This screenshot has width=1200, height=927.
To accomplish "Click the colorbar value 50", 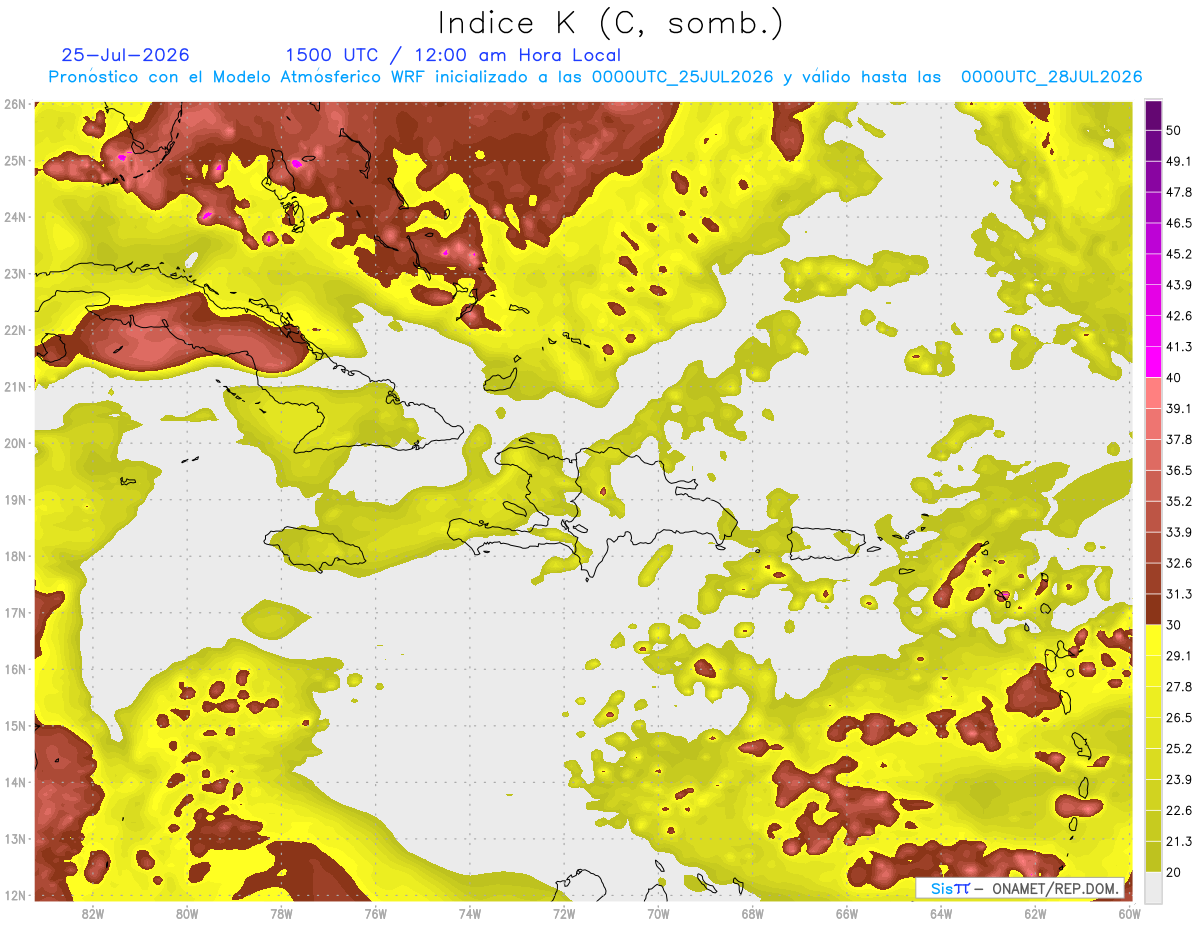I will 1174,131.
